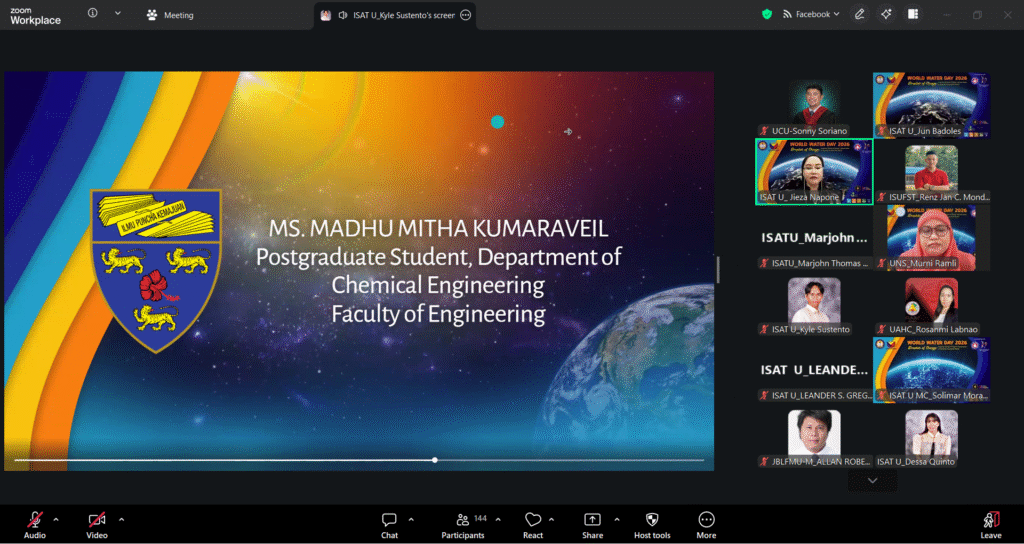Expand the video settings arrow
Image resolution: width=1024 pixels, height=544 pixels.
pyautogui.click(x=121, y=519)
